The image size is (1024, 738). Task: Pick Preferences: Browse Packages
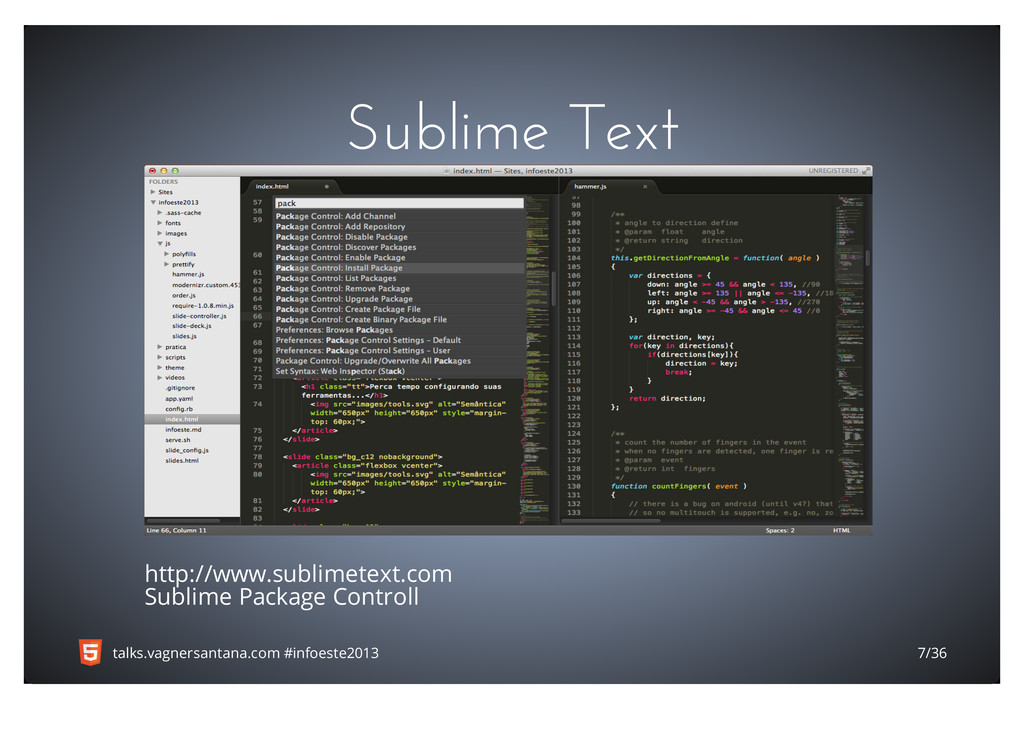399,330
